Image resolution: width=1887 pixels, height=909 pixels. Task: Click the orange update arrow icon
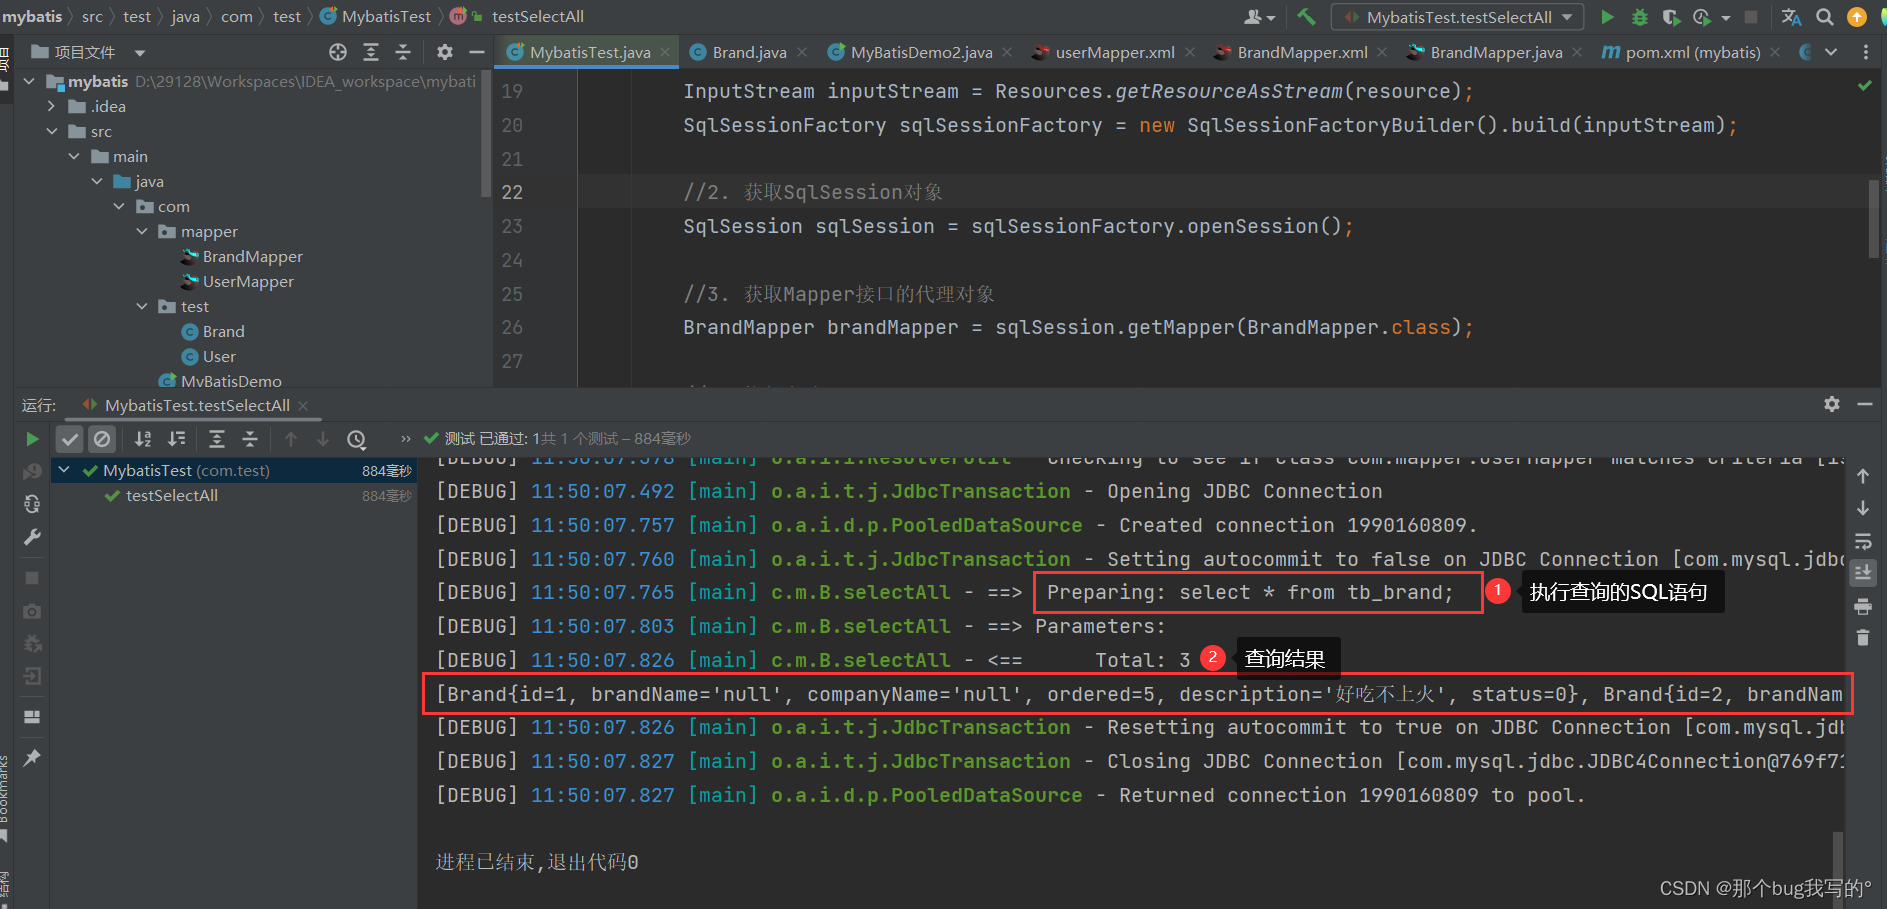pyautogui.click(x=1857, y=17)
